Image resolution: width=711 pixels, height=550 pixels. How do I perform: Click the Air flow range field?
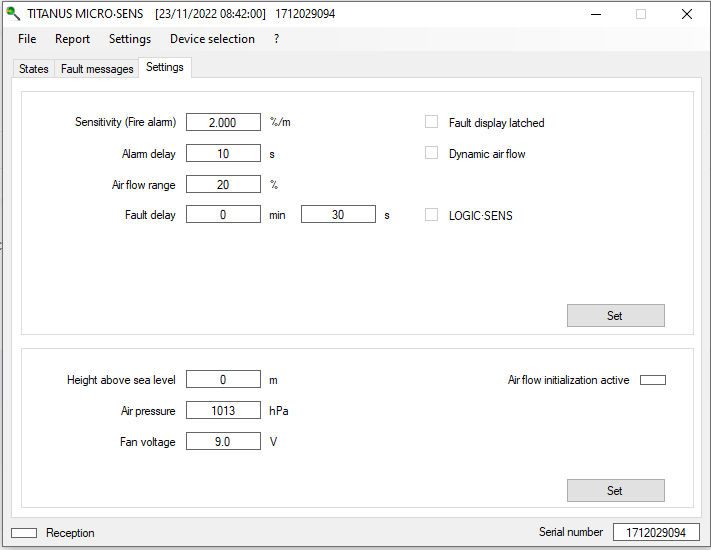click(x=223, y=184)
